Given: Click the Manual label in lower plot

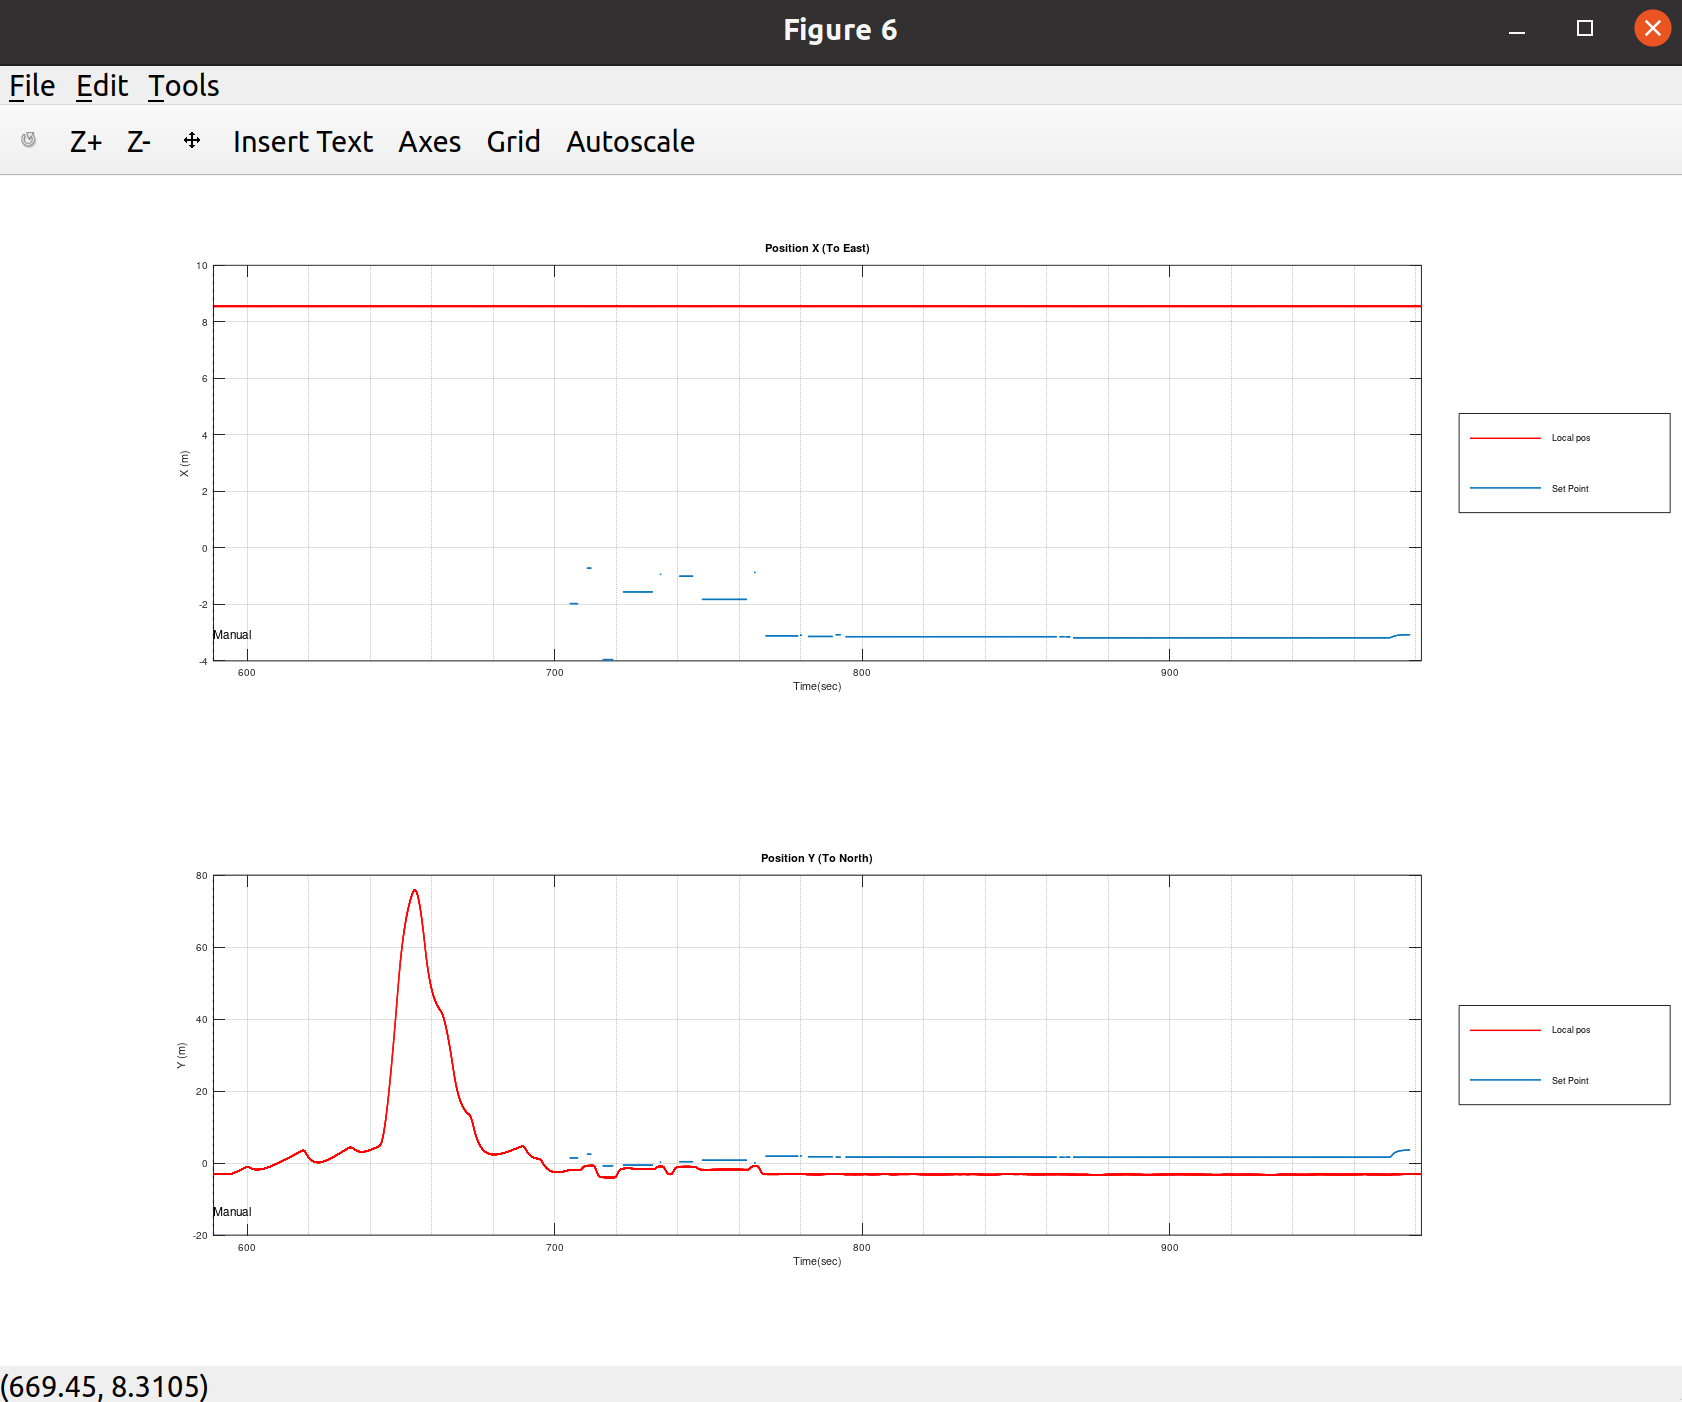Looking at the screenshot, I should [x=232, y=1212].
